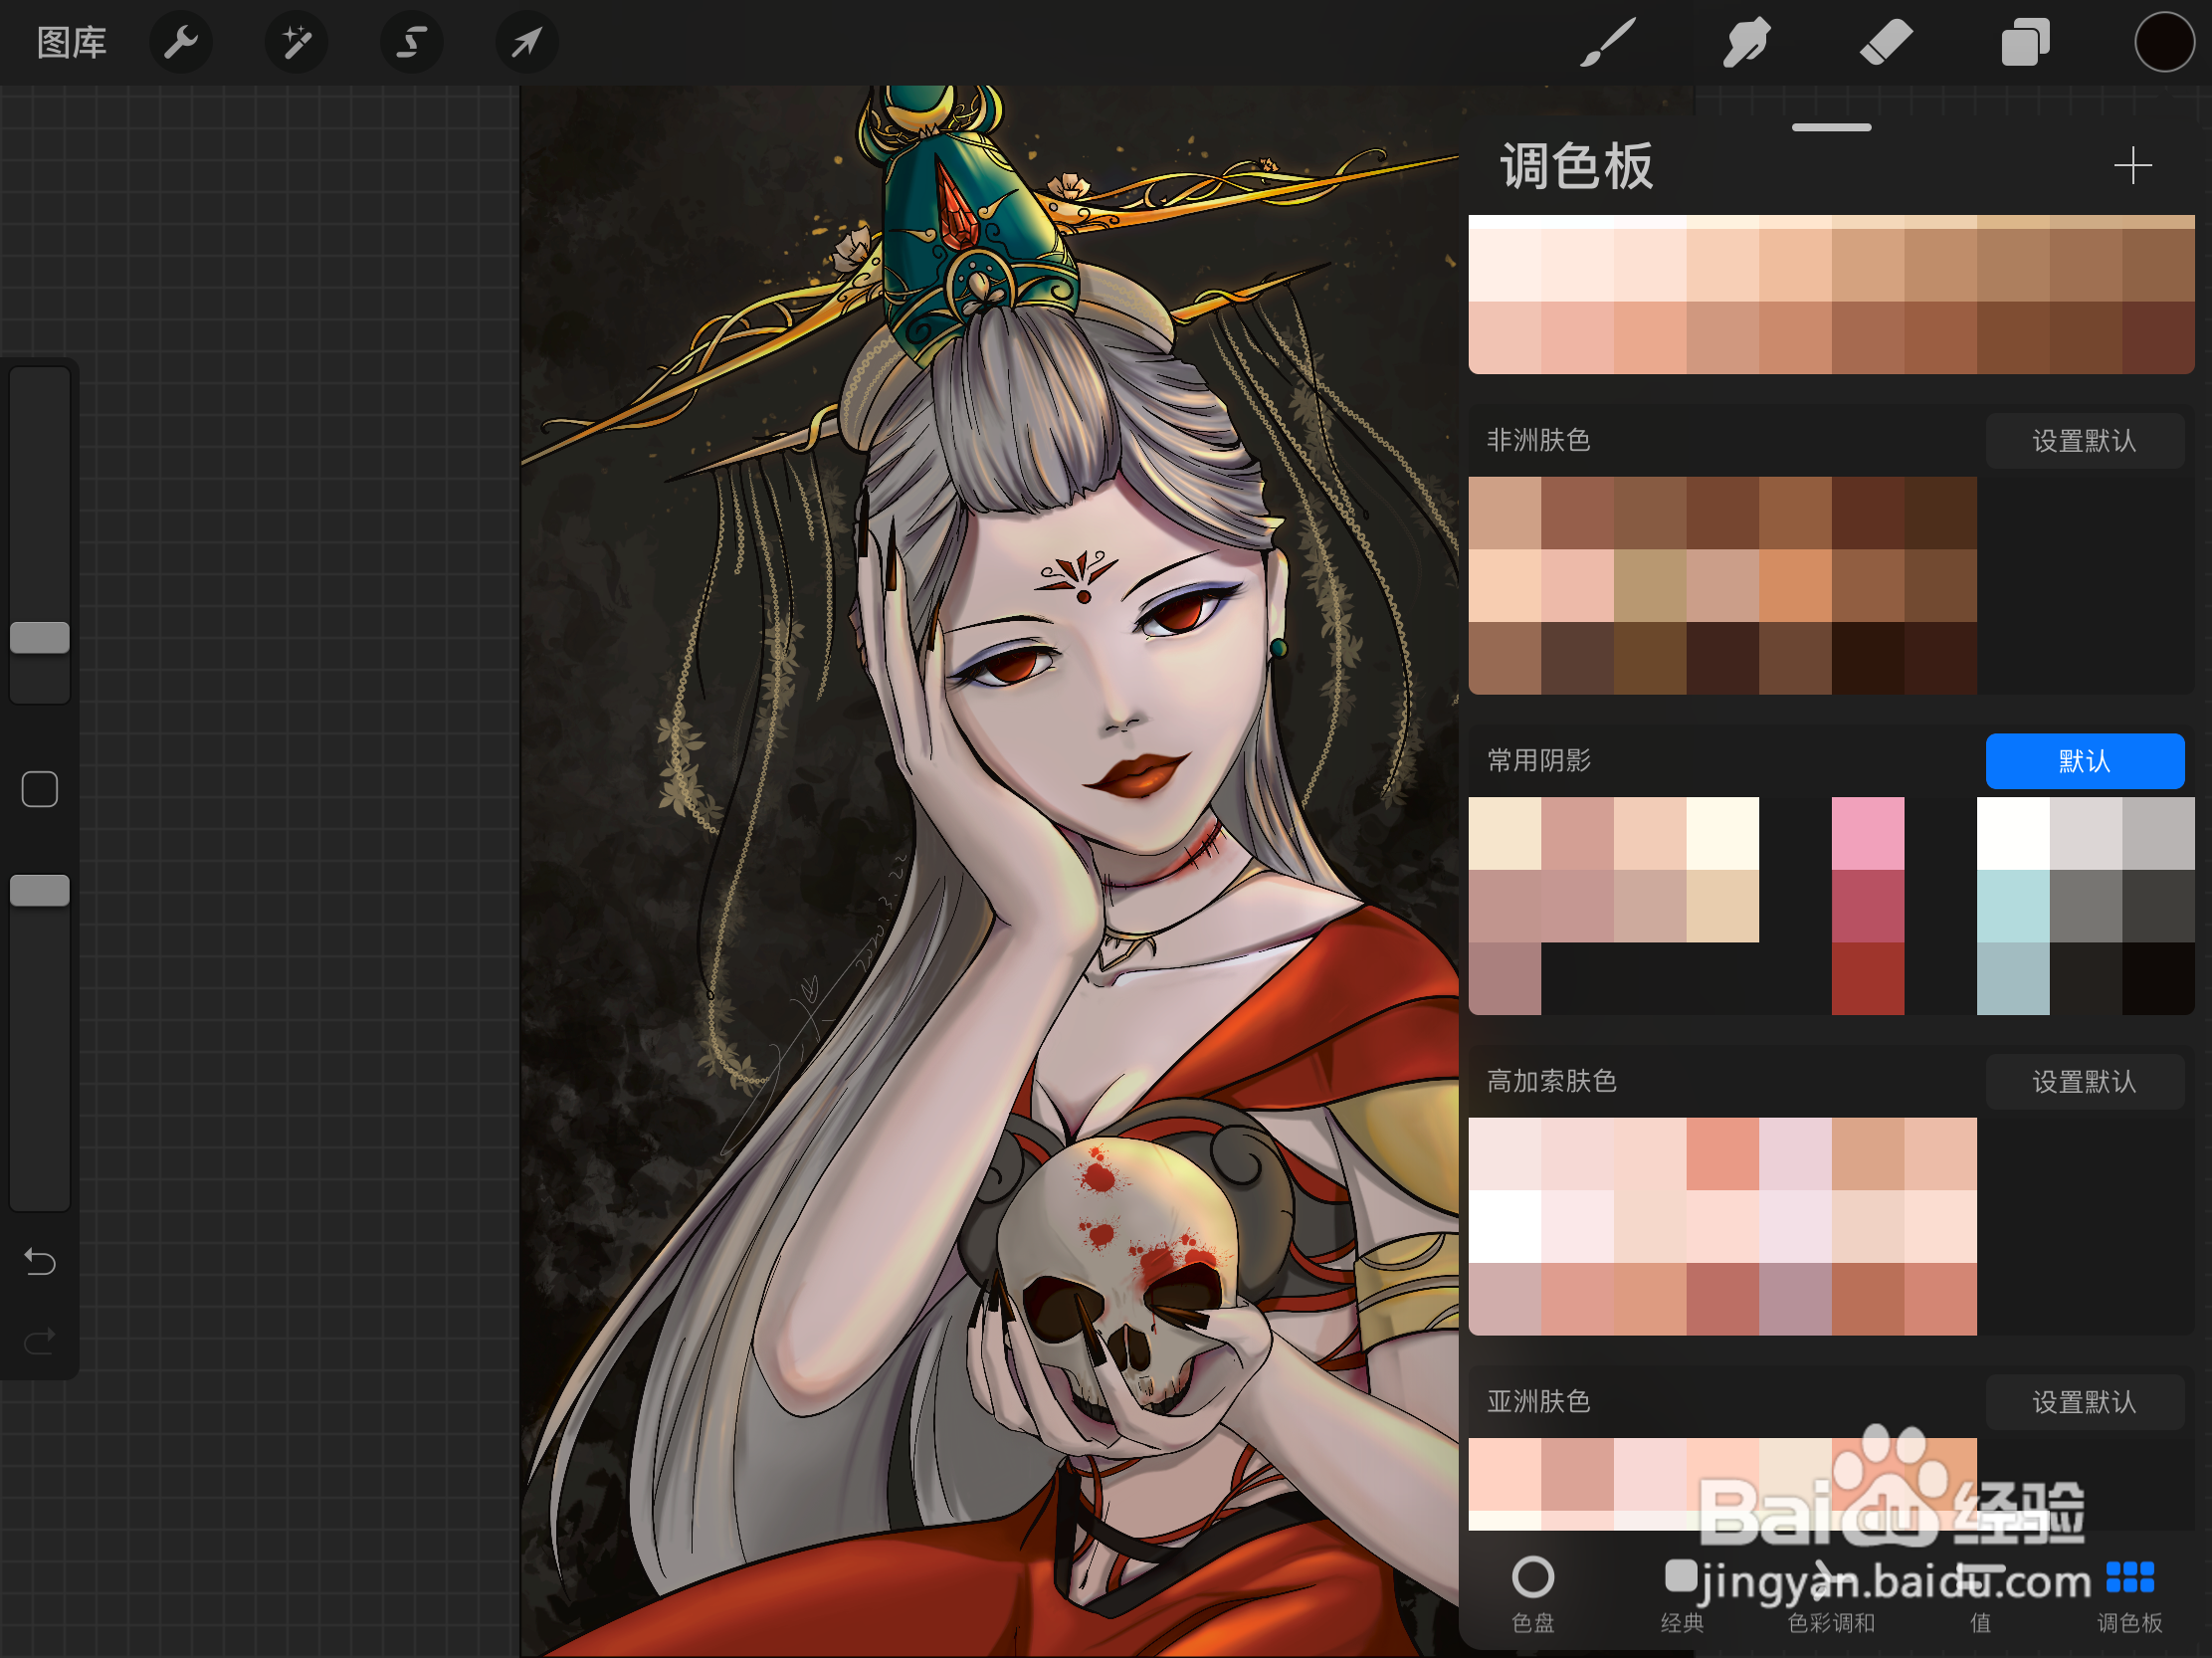
Task: Pick the rose-red middle swatch in 常用阴影
Action: pyautogui.click(x=1867, y=906)
